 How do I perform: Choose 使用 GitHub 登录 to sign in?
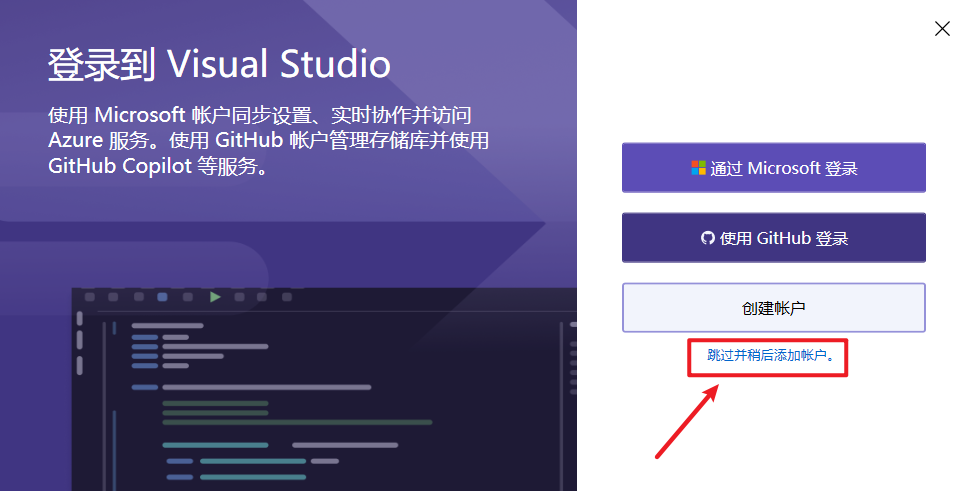click(x=773, y=238)
